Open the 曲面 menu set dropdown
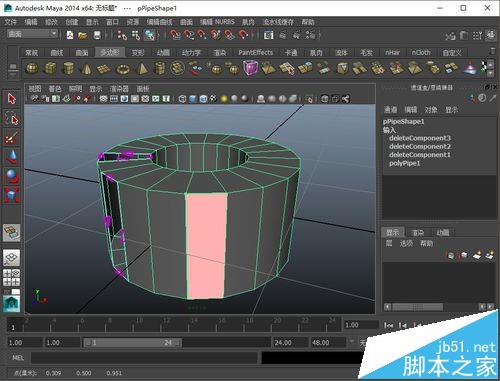Viewport: 500px width, 381px height. [x=33, y=34]
